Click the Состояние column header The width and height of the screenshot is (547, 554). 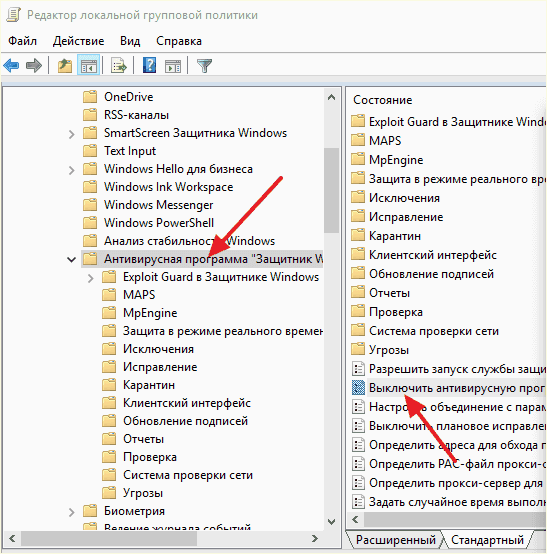pos(383,100)
